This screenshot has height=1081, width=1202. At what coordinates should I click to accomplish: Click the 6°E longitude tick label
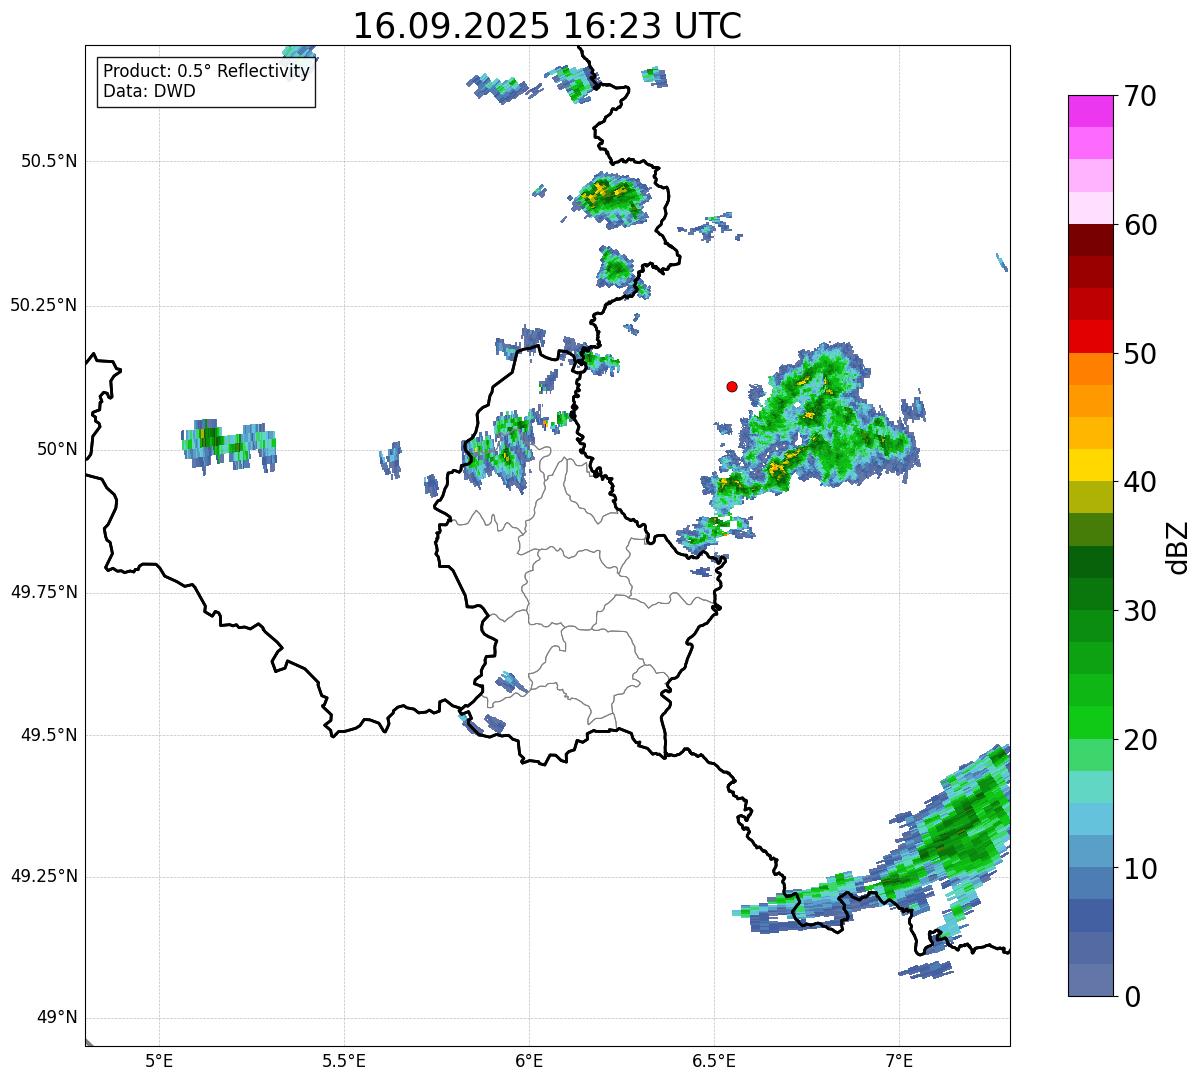pos(529,1059)
